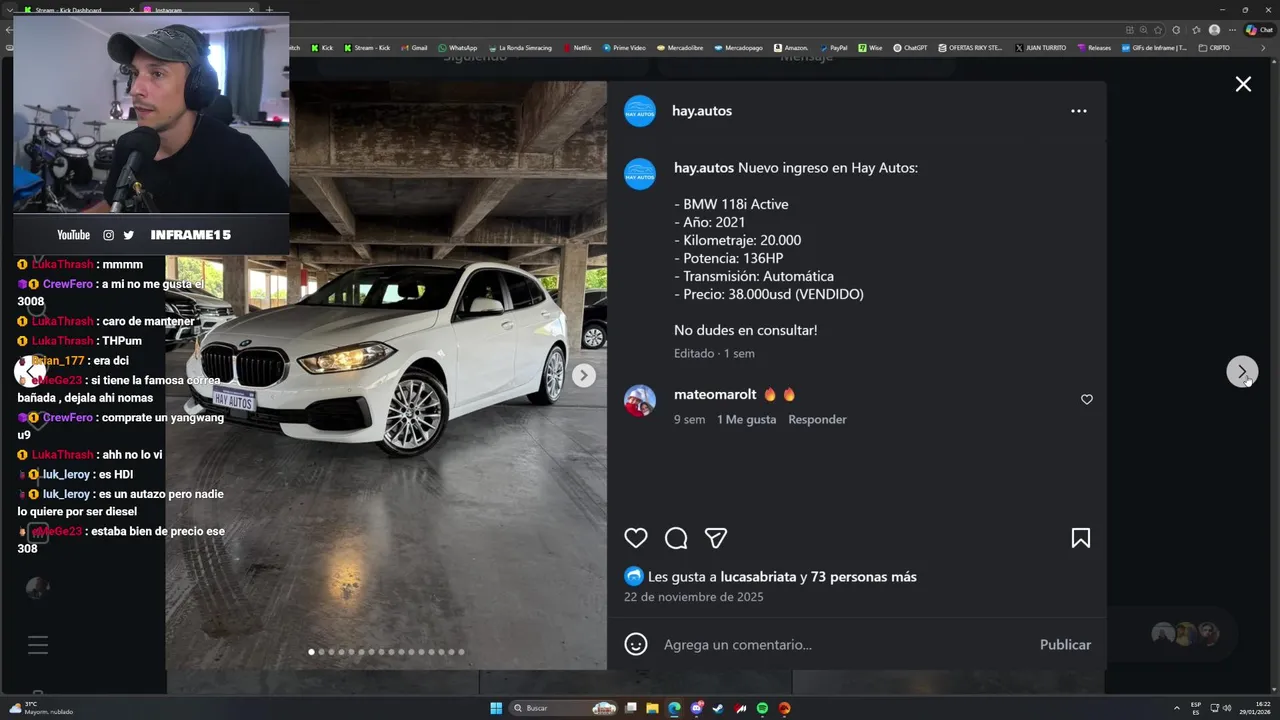Open the Mercadopago bookmark
The width and height of the screenshot is (1280, 720).
click(x=738, y=47)
